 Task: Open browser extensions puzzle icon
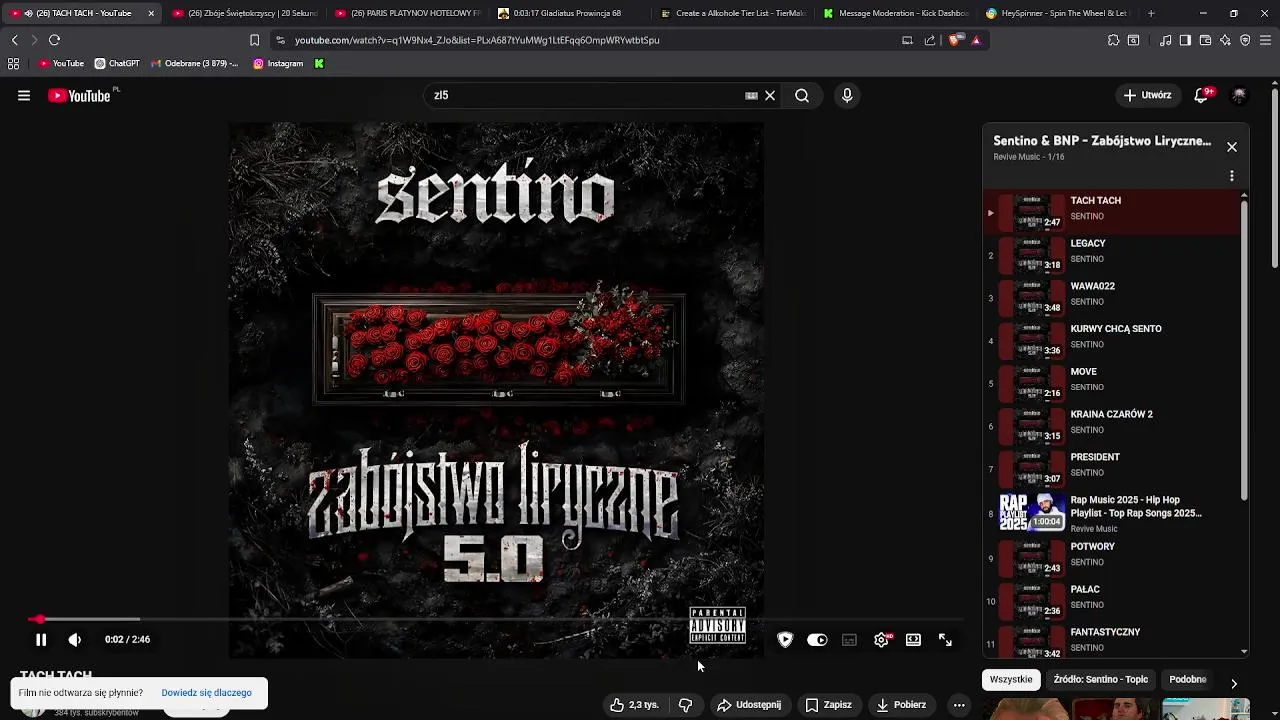point(1113,40)
